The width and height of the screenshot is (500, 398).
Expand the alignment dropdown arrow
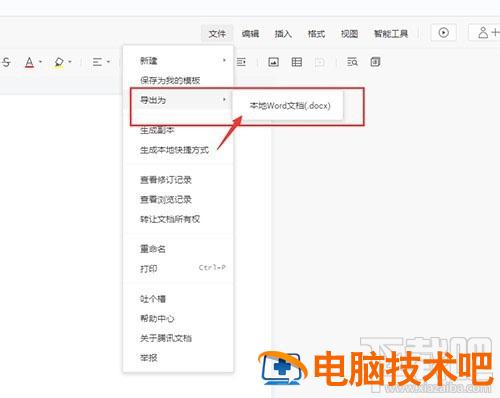[108, 62]
